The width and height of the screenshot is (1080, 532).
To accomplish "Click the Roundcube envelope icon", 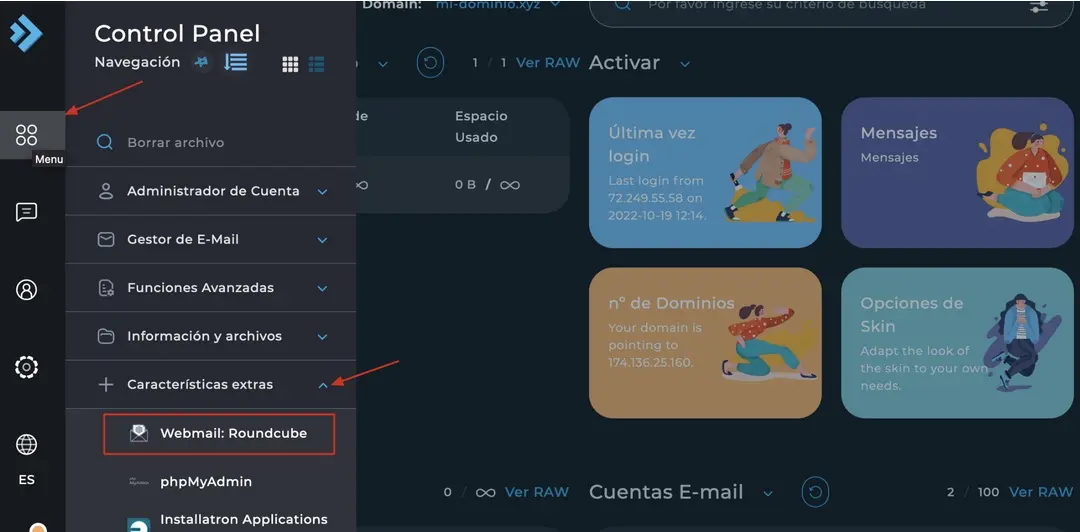I will click(139, 433).
